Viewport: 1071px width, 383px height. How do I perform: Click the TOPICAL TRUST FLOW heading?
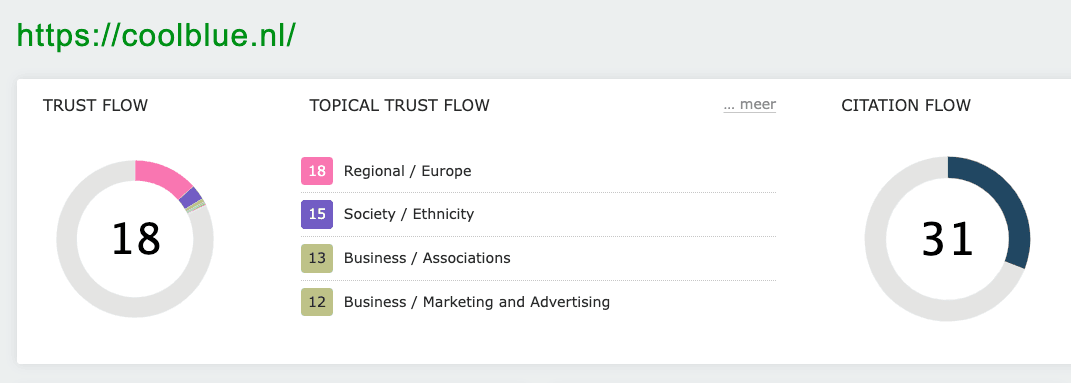[399, 105]
